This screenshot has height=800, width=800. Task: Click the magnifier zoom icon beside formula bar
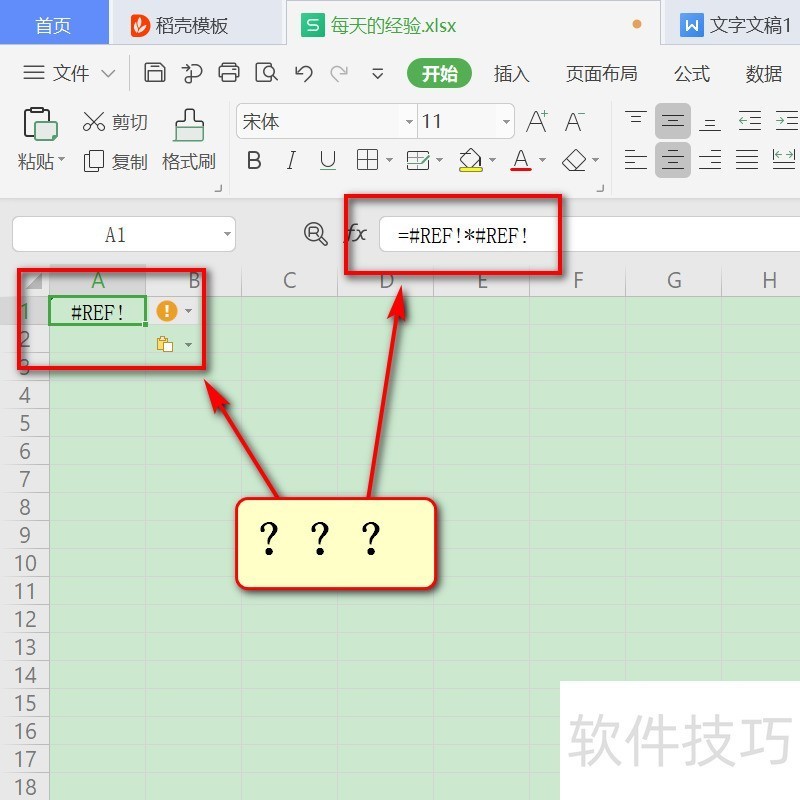pyautogui.click(x=316, y=234)
